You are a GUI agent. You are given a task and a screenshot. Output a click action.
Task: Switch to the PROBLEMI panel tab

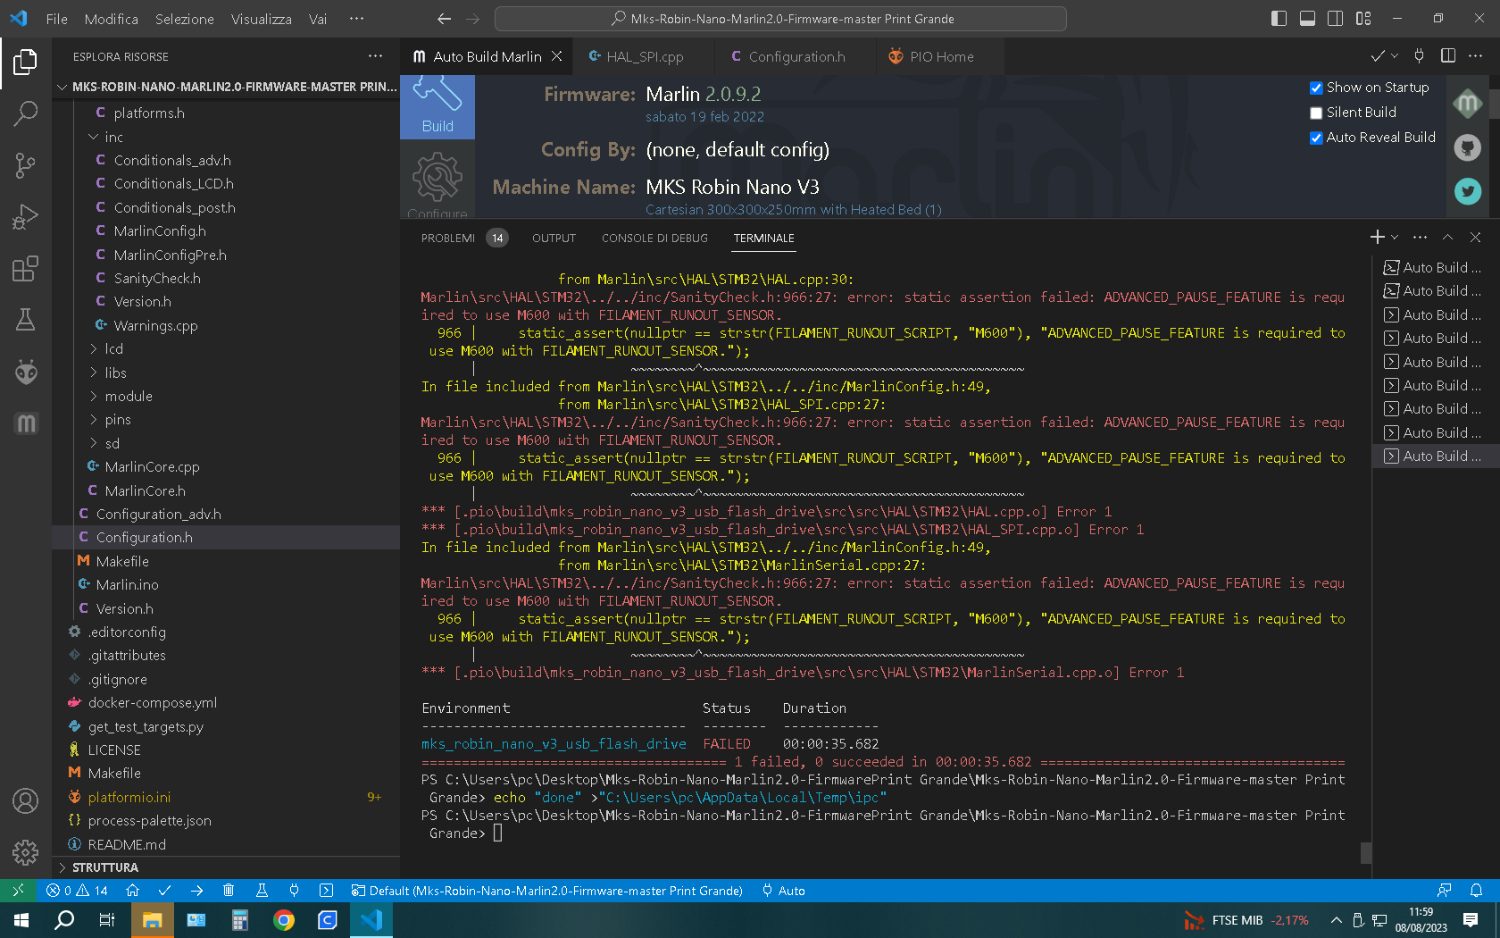[448, 238]
